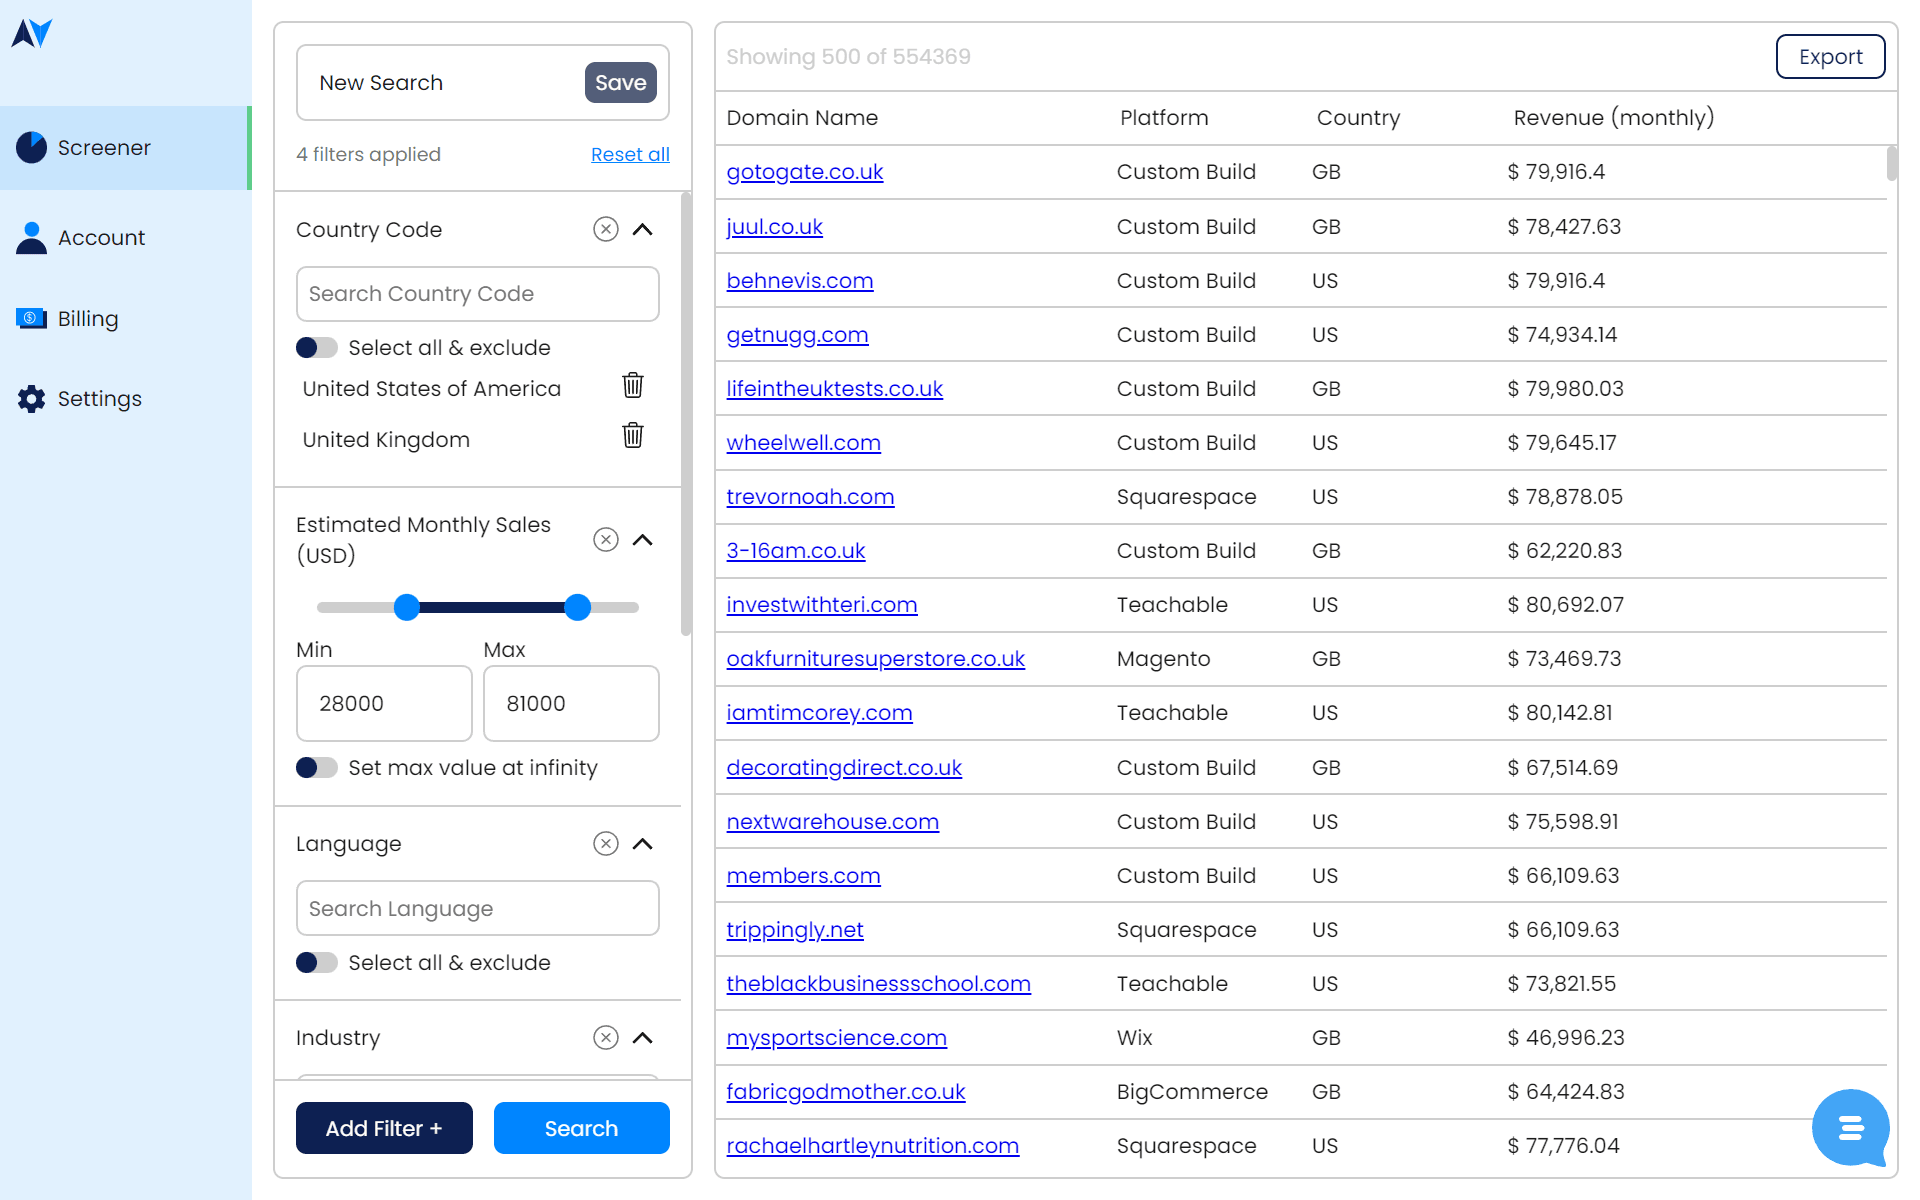Toggle Country Code select all & exclude
The width and height of the screenshot is (1920, 1200).
pos(317,348)
